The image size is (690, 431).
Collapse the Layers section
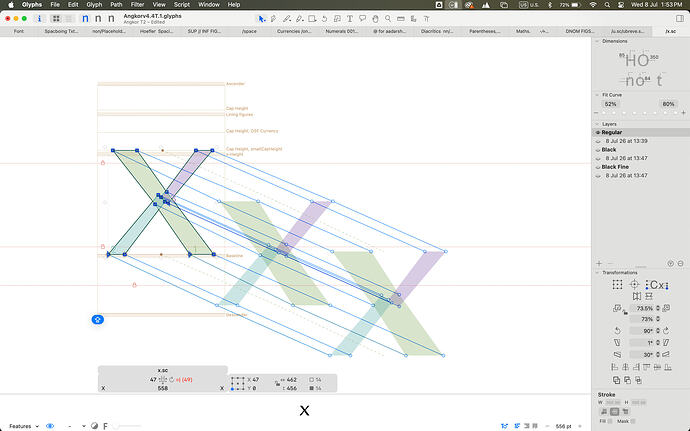598,124
